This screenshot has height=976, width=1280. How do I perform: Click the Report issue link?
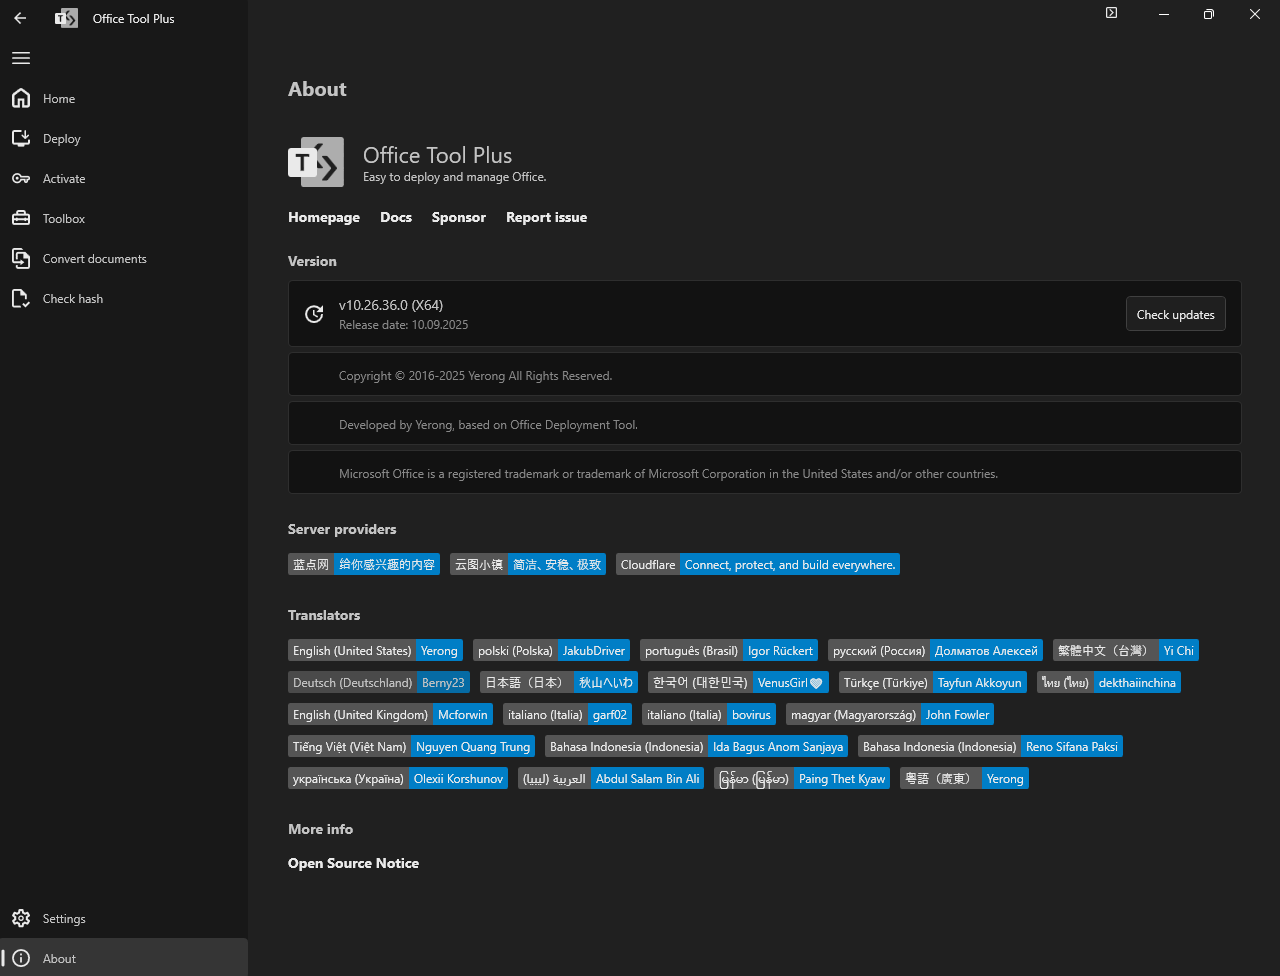point(546,217)
